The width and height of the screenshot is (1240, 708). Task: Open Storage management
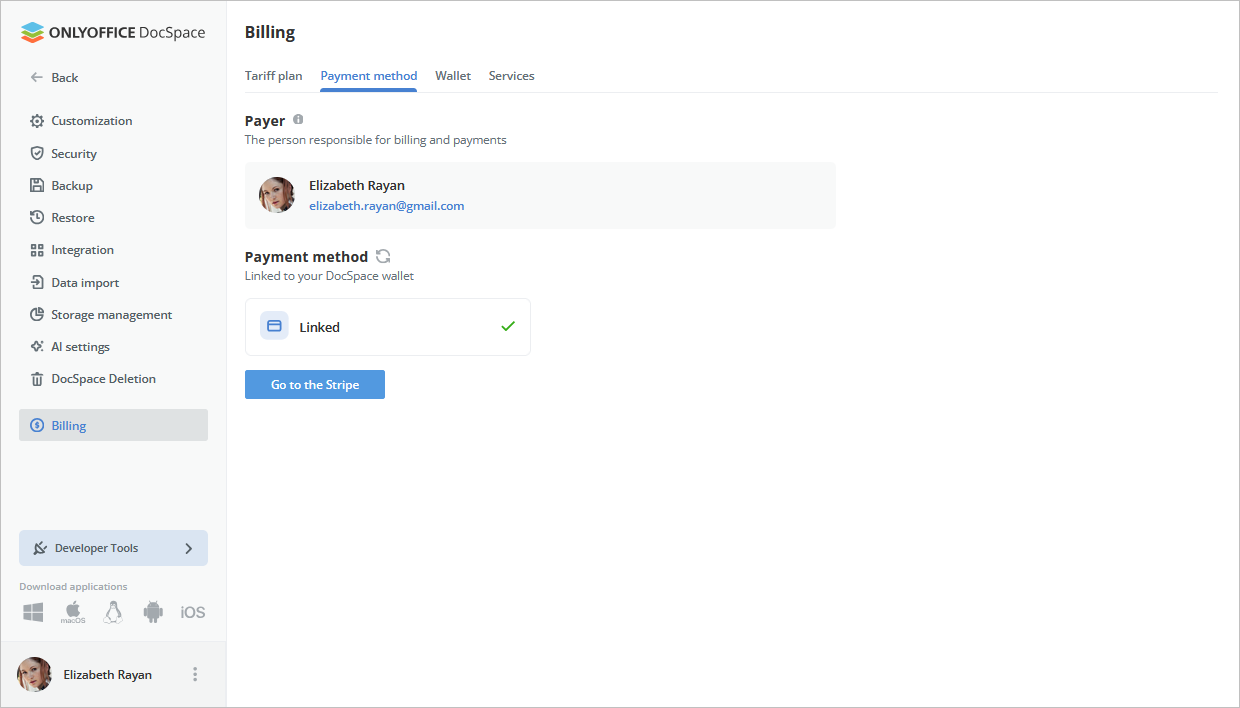pyautogui.click(x=113, y=314)
